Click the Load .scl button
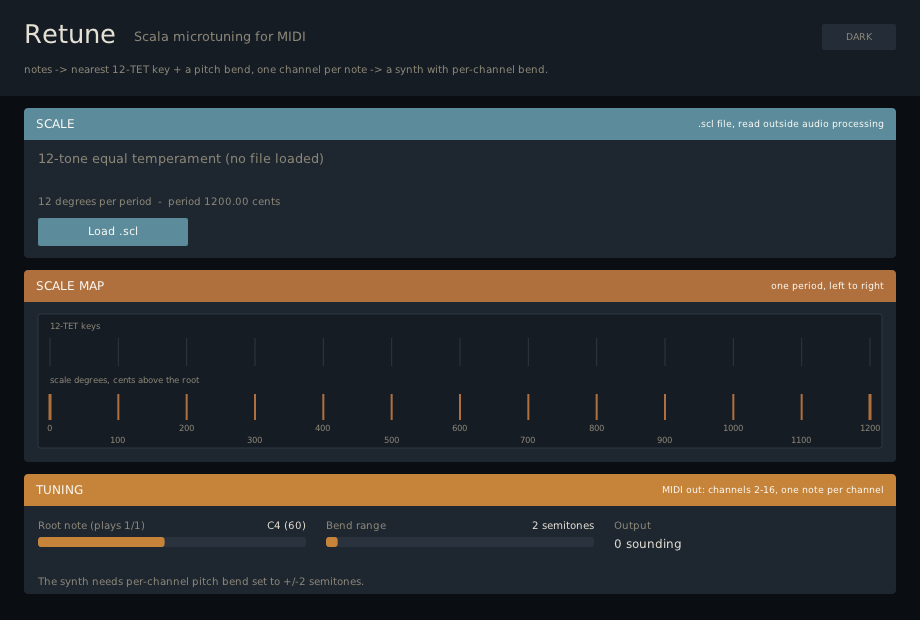This screenshot has width=920, height=620. tap(113, 232)
